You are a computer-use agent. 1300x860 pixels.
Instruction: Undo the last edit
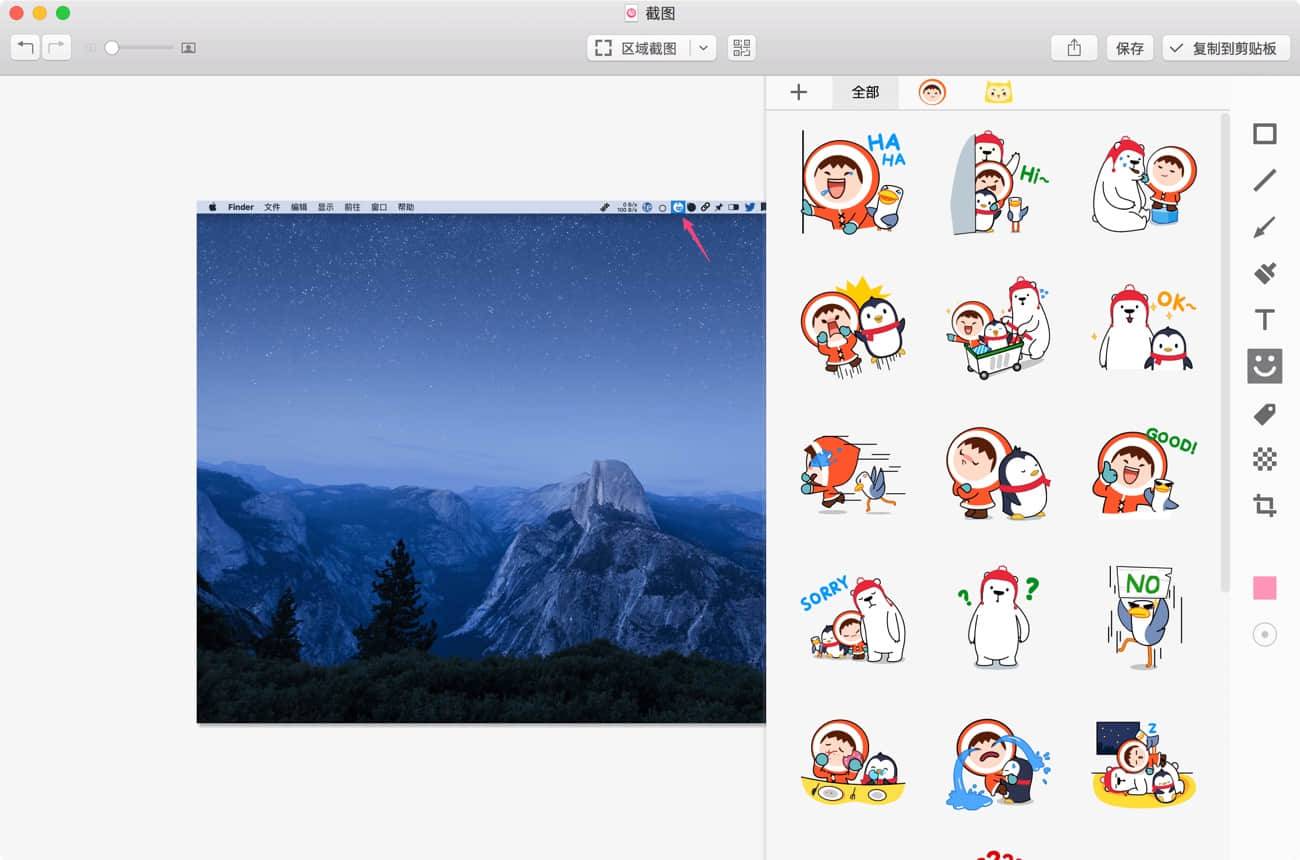(x=26, y=47)
